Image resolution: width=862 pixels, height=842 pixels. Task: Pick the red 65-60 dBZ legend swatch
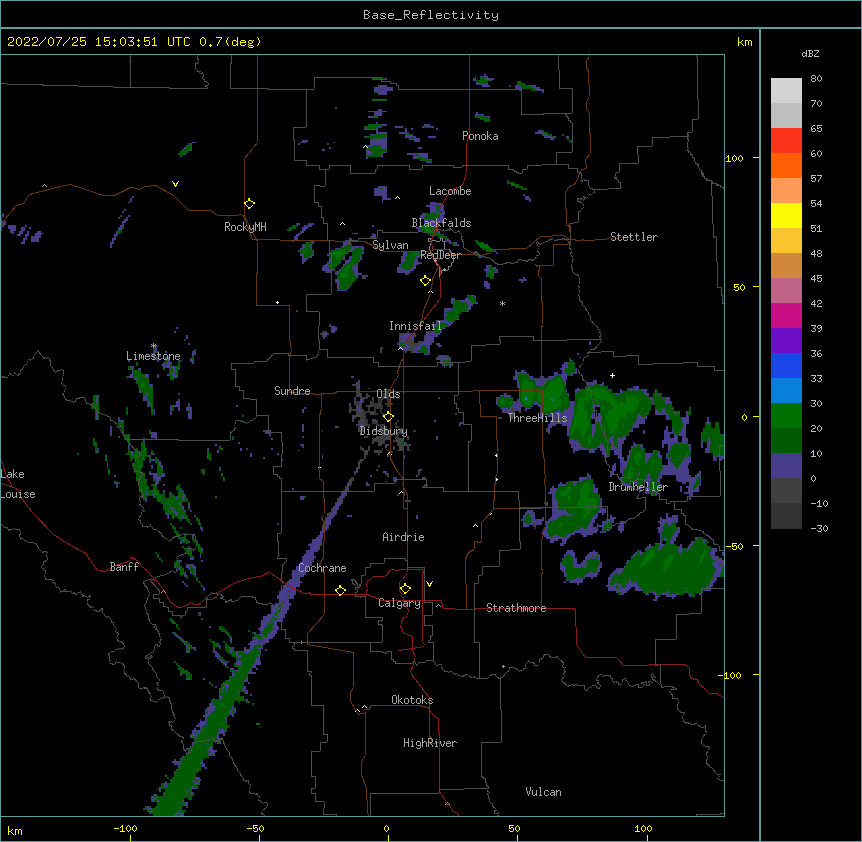pos(786,141)
